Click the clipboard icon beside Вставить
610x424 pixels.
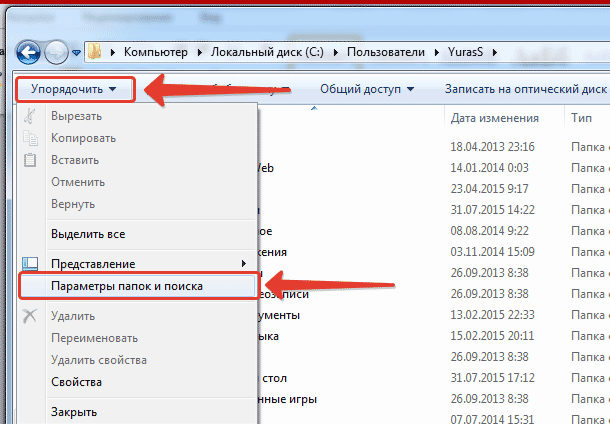[30, 160]
